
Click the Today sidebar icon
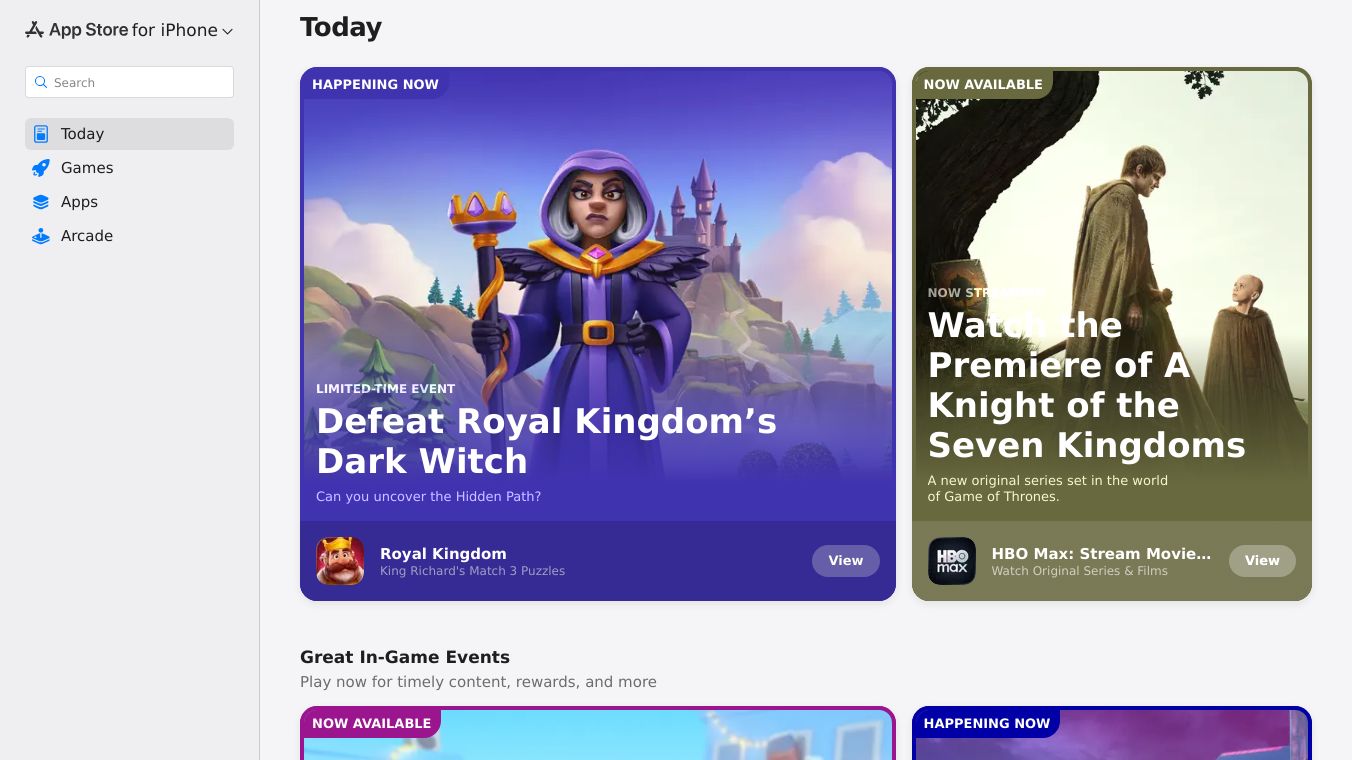coord(41,134)
